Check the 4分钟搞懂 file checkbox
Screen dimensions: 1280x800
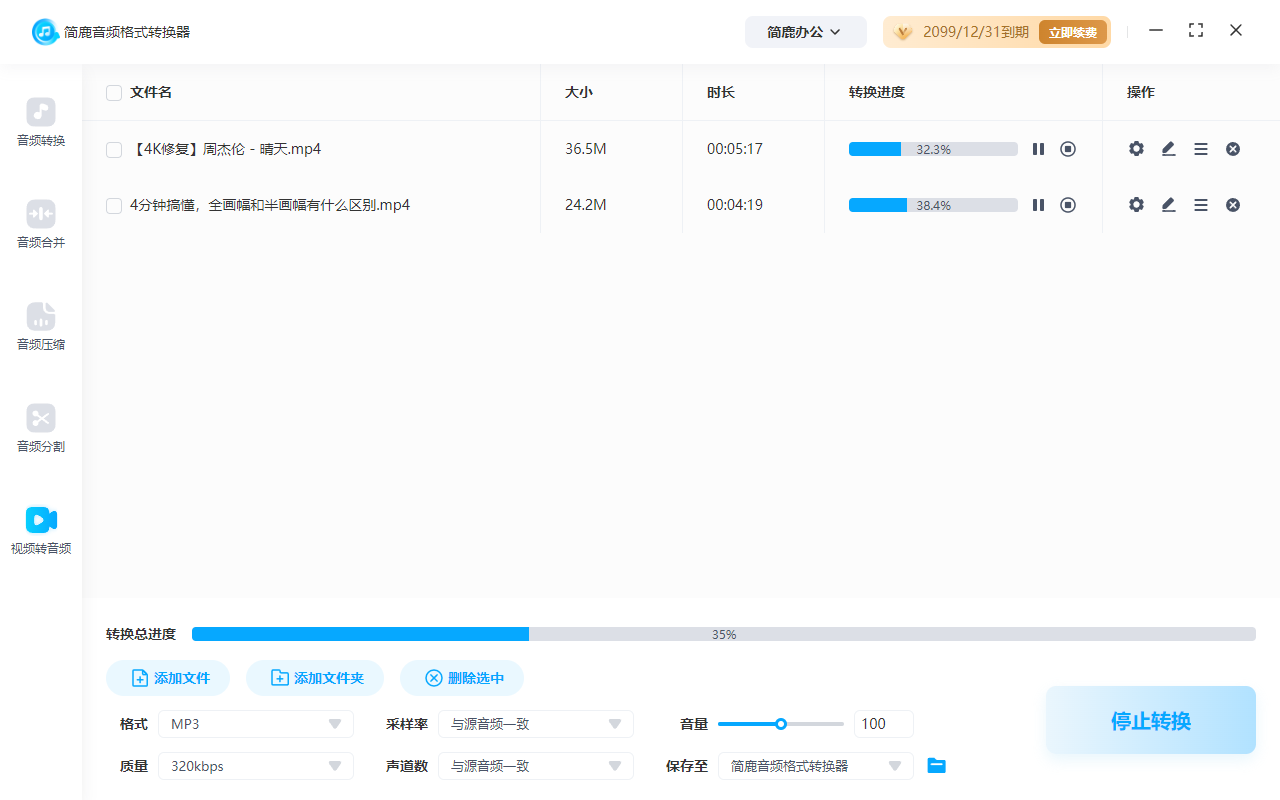coord(113,204)
